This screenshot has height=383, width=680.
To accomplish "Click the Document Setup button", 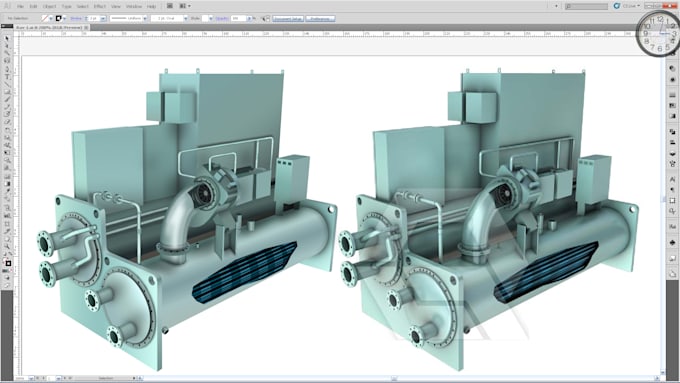I will (288, 19).
